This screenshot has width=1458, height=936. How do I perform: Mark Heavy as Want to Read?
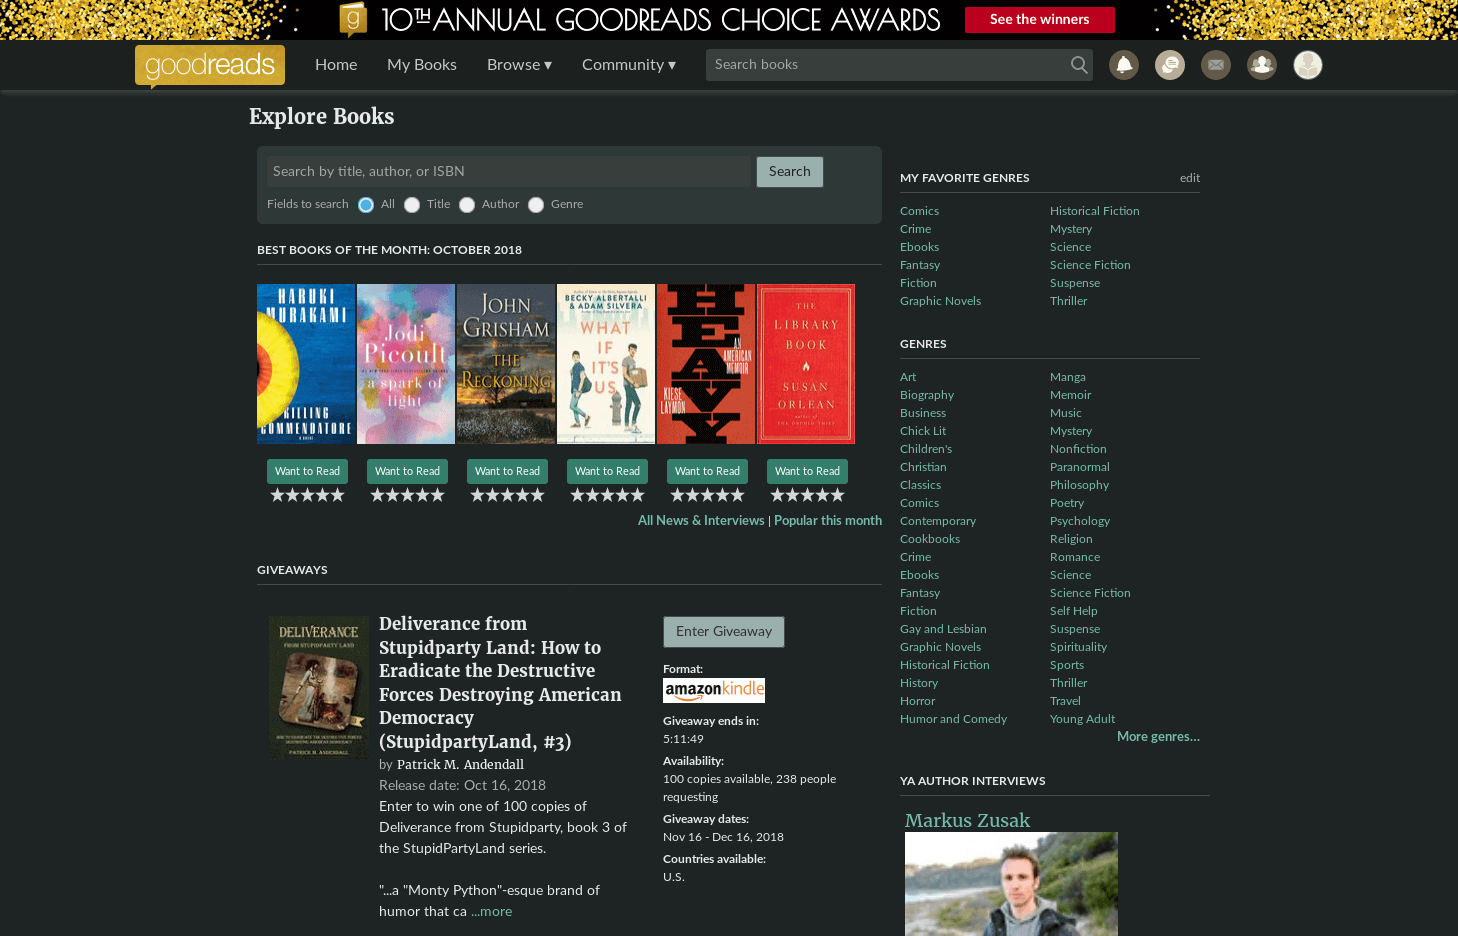pos(707,472)
